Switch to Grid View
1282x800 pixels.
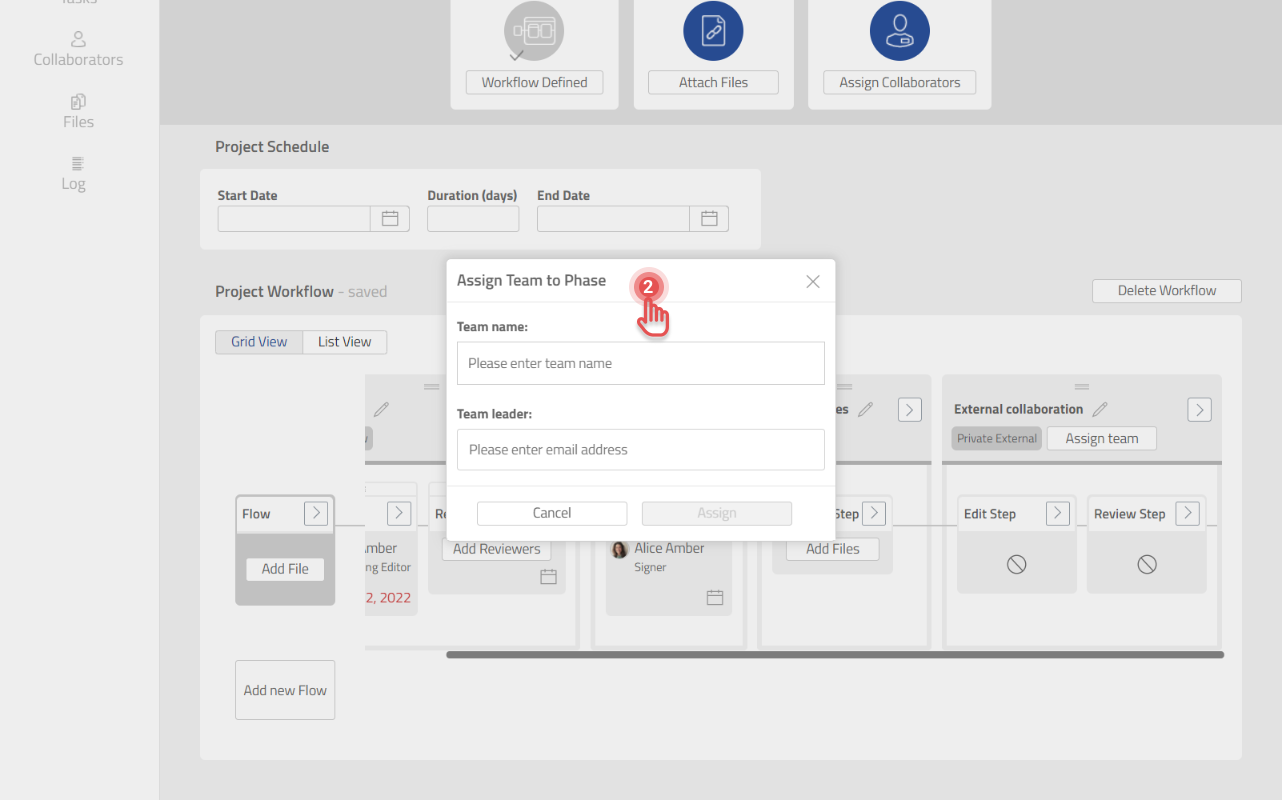[259, 342]
